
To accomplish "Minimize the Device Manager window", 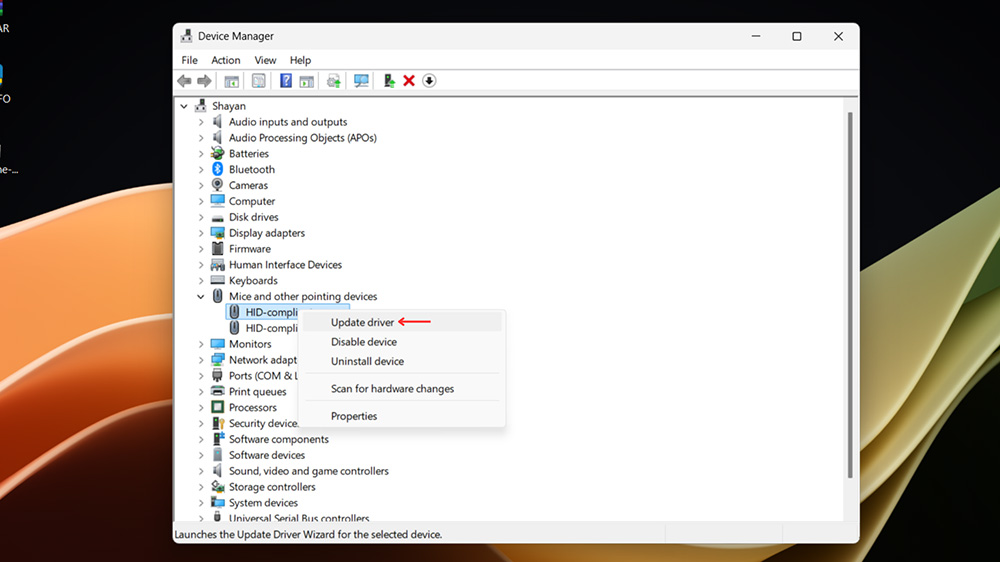I will pos(756,36).
